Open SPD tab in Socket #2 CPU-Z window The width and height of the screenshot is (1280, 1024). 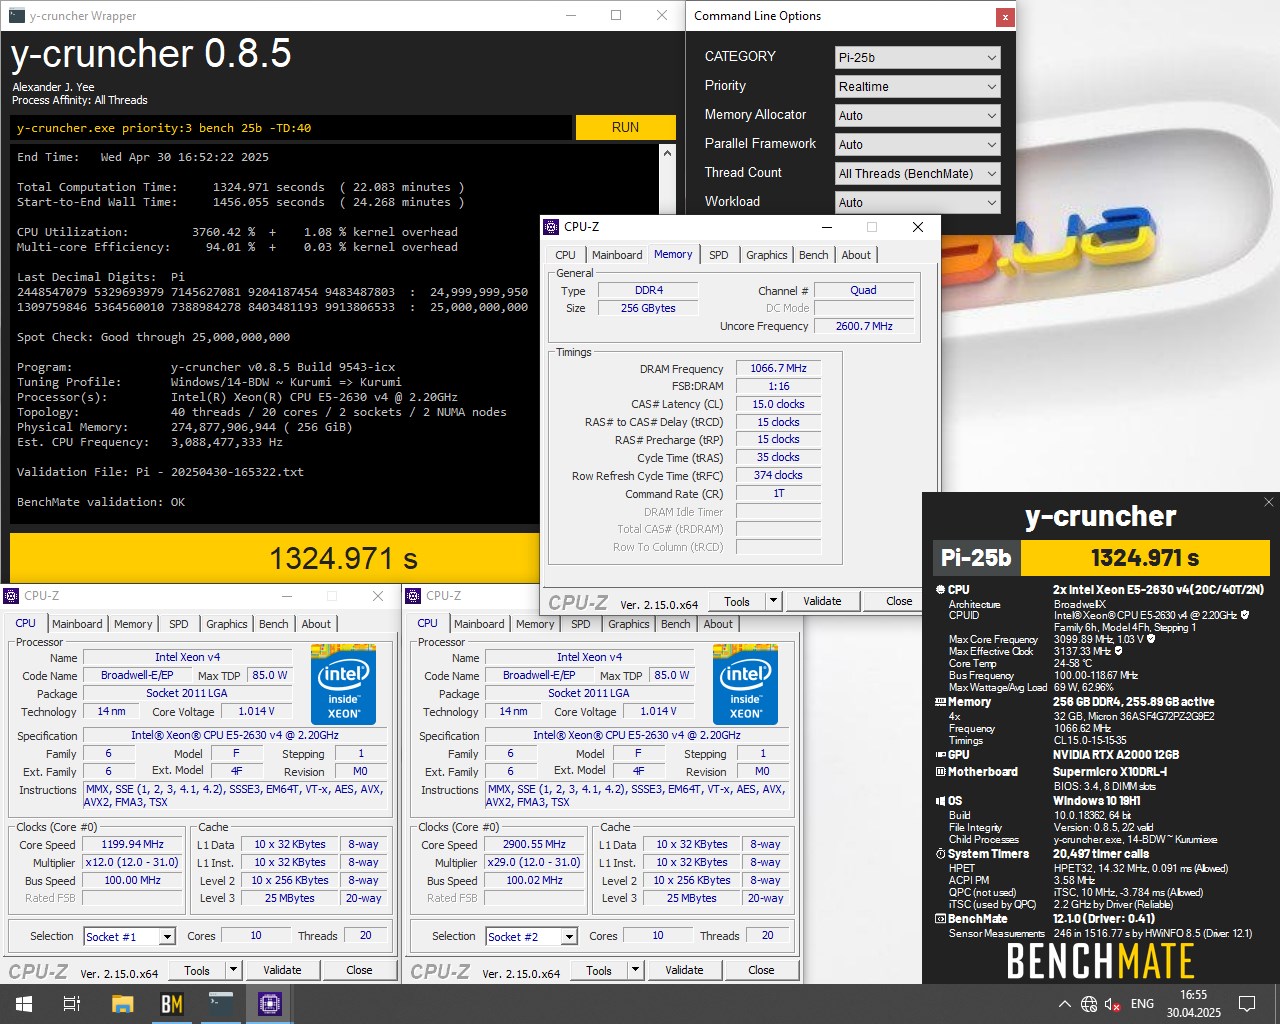pos(580,624)
